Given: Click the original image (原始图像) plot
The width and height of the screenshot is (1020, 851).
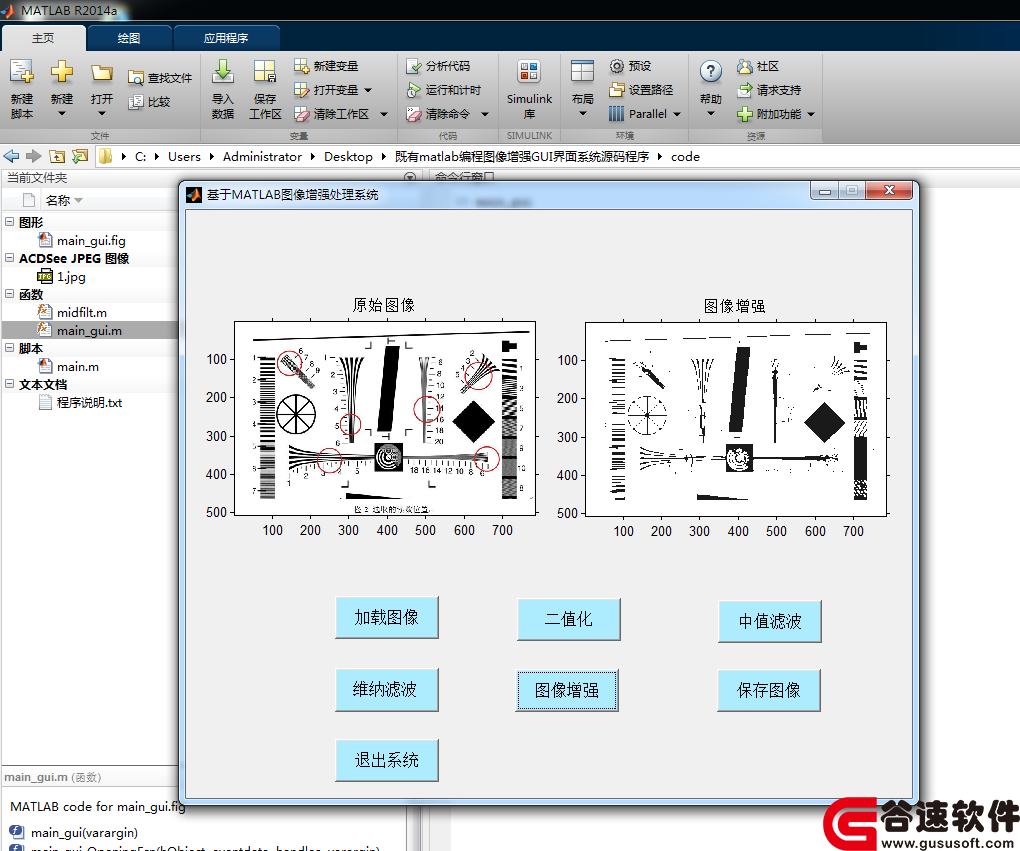Looking at the screenshot, I should point(384,418).
